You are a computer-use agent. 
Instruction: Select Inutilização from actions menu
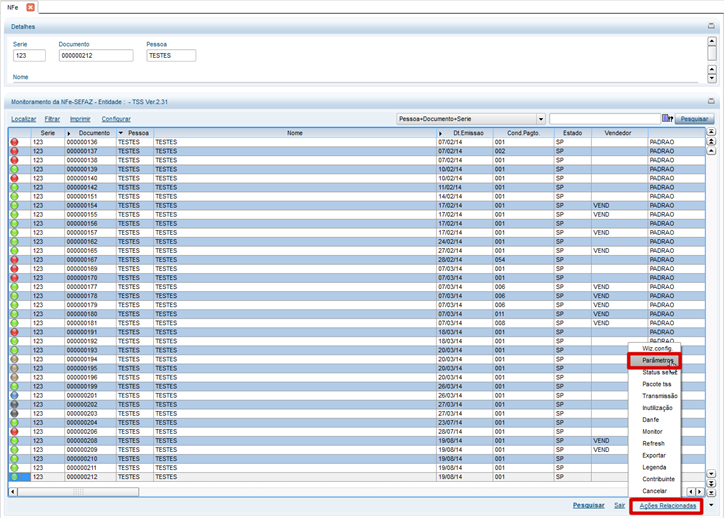click(x=657, y=408)
